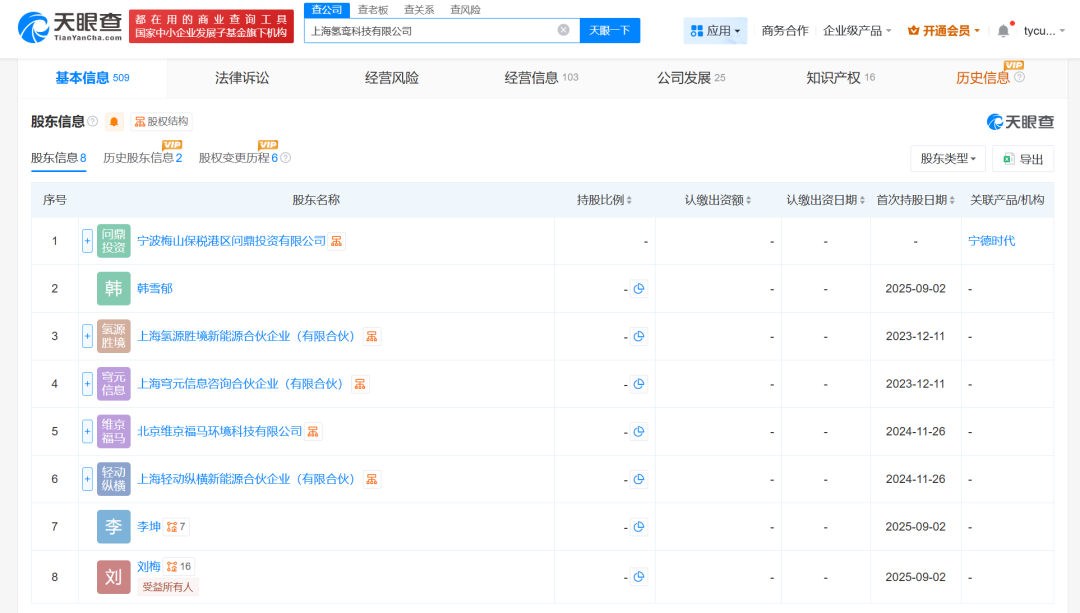
Task: Clear the search box with the x icon
Action: point(564,30)
